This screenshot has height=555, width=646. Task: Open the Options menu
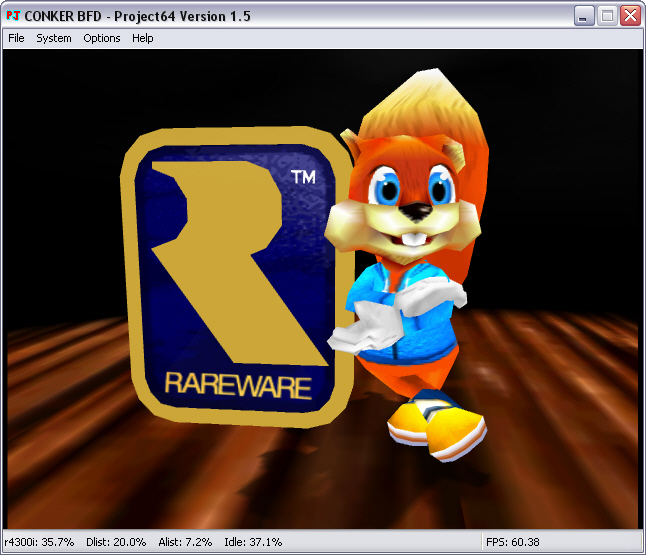pos(102,38)
